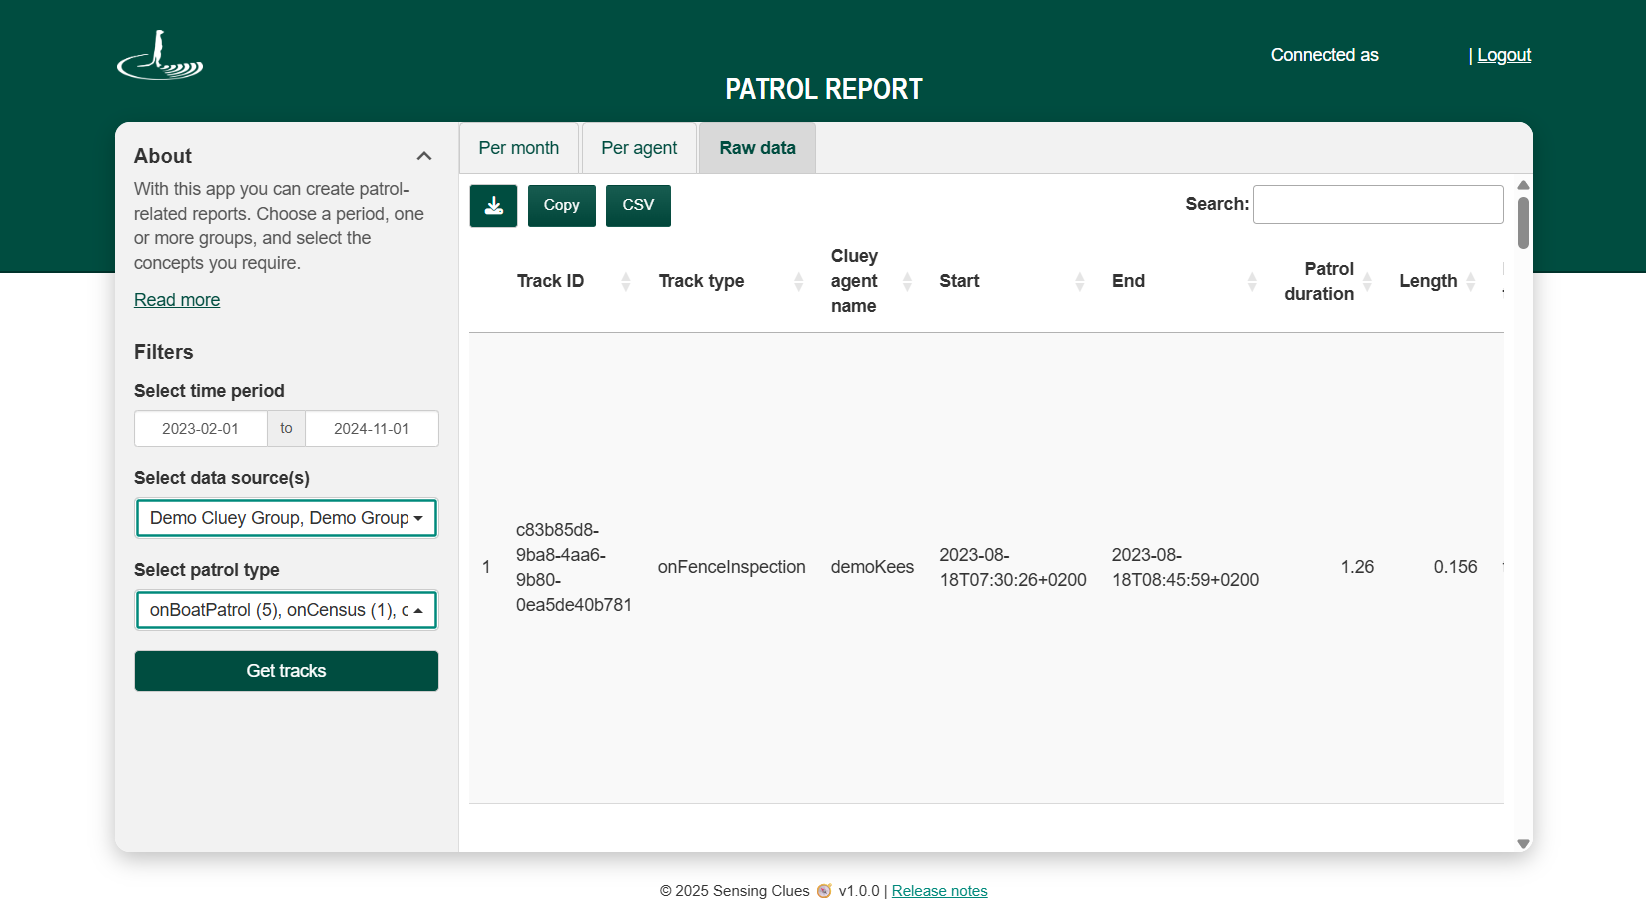Download table data via download icon
This screenshot has width=1646, height=907.
pos(493,206)
